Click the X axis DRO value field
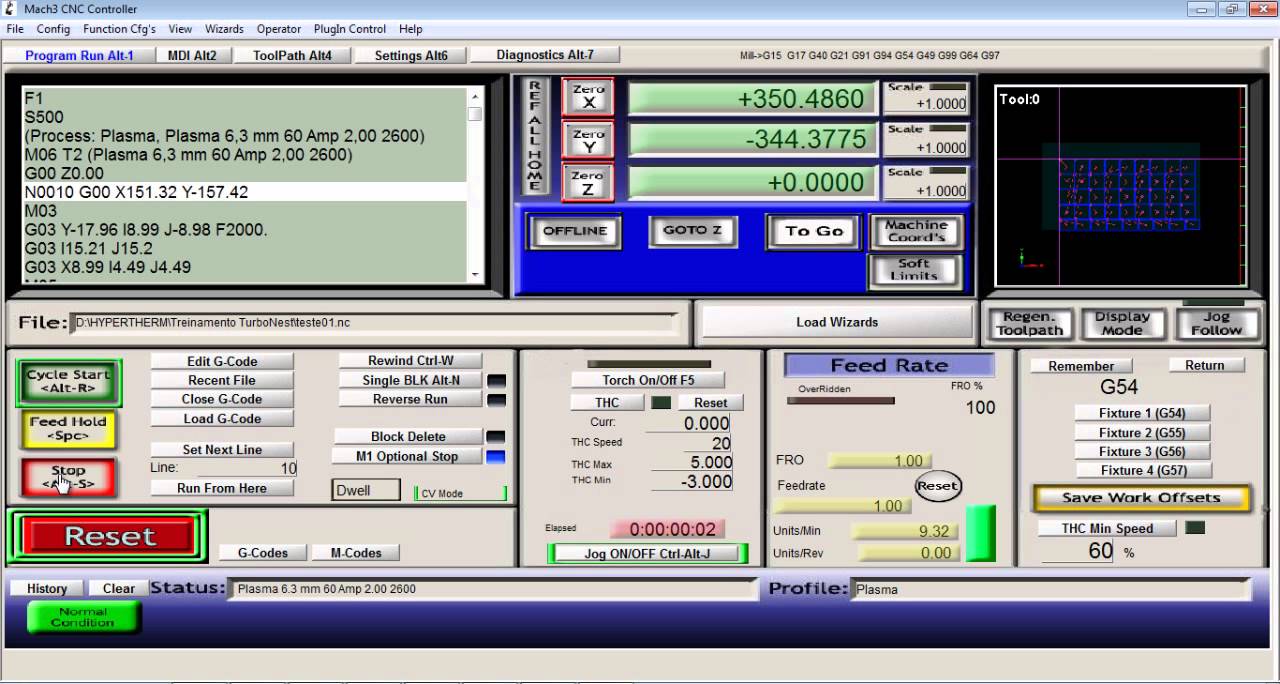This screenshot has height=684, width=1280. point(752,99)
